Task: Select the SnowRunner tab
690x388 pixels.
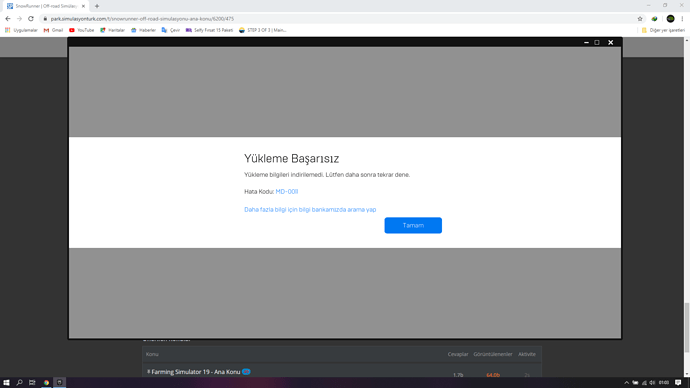Action: tap(45, 6)
